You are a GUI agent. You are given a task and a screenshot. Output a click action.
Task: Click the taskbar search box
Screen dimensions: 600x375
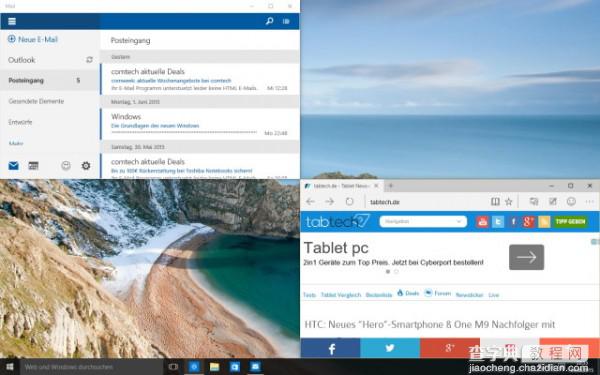[x=91, y=367]
